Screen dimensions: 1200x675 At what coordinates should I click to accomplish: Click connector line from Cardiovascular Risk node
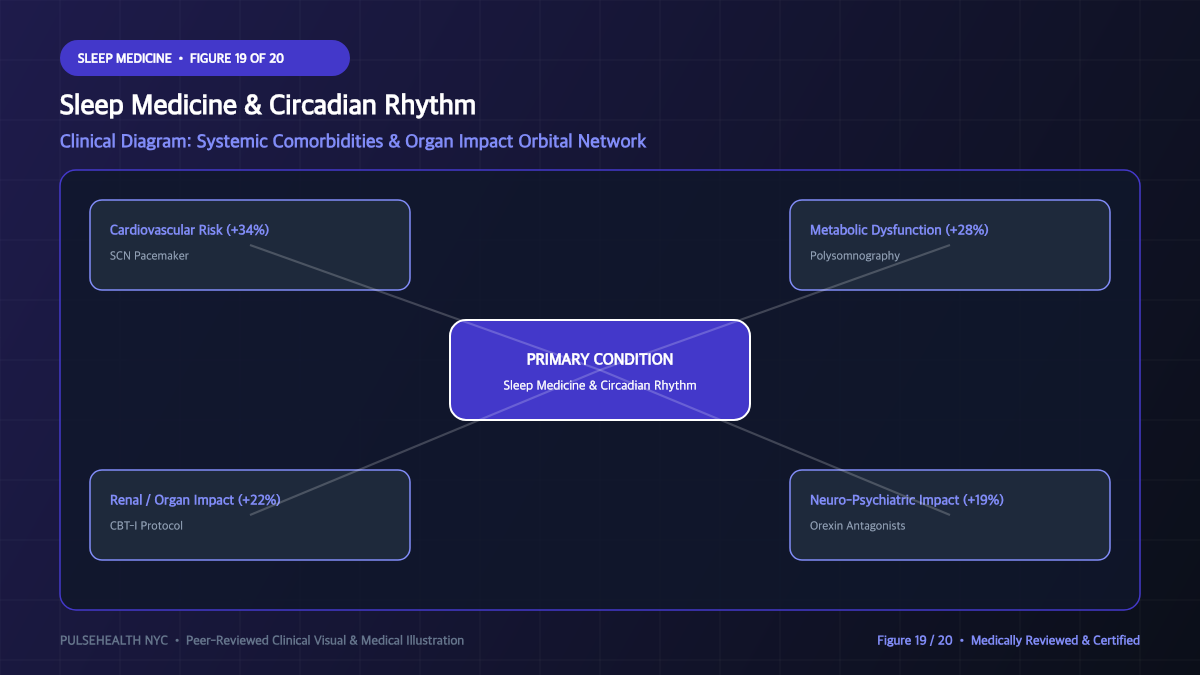[x=350, y=281]
